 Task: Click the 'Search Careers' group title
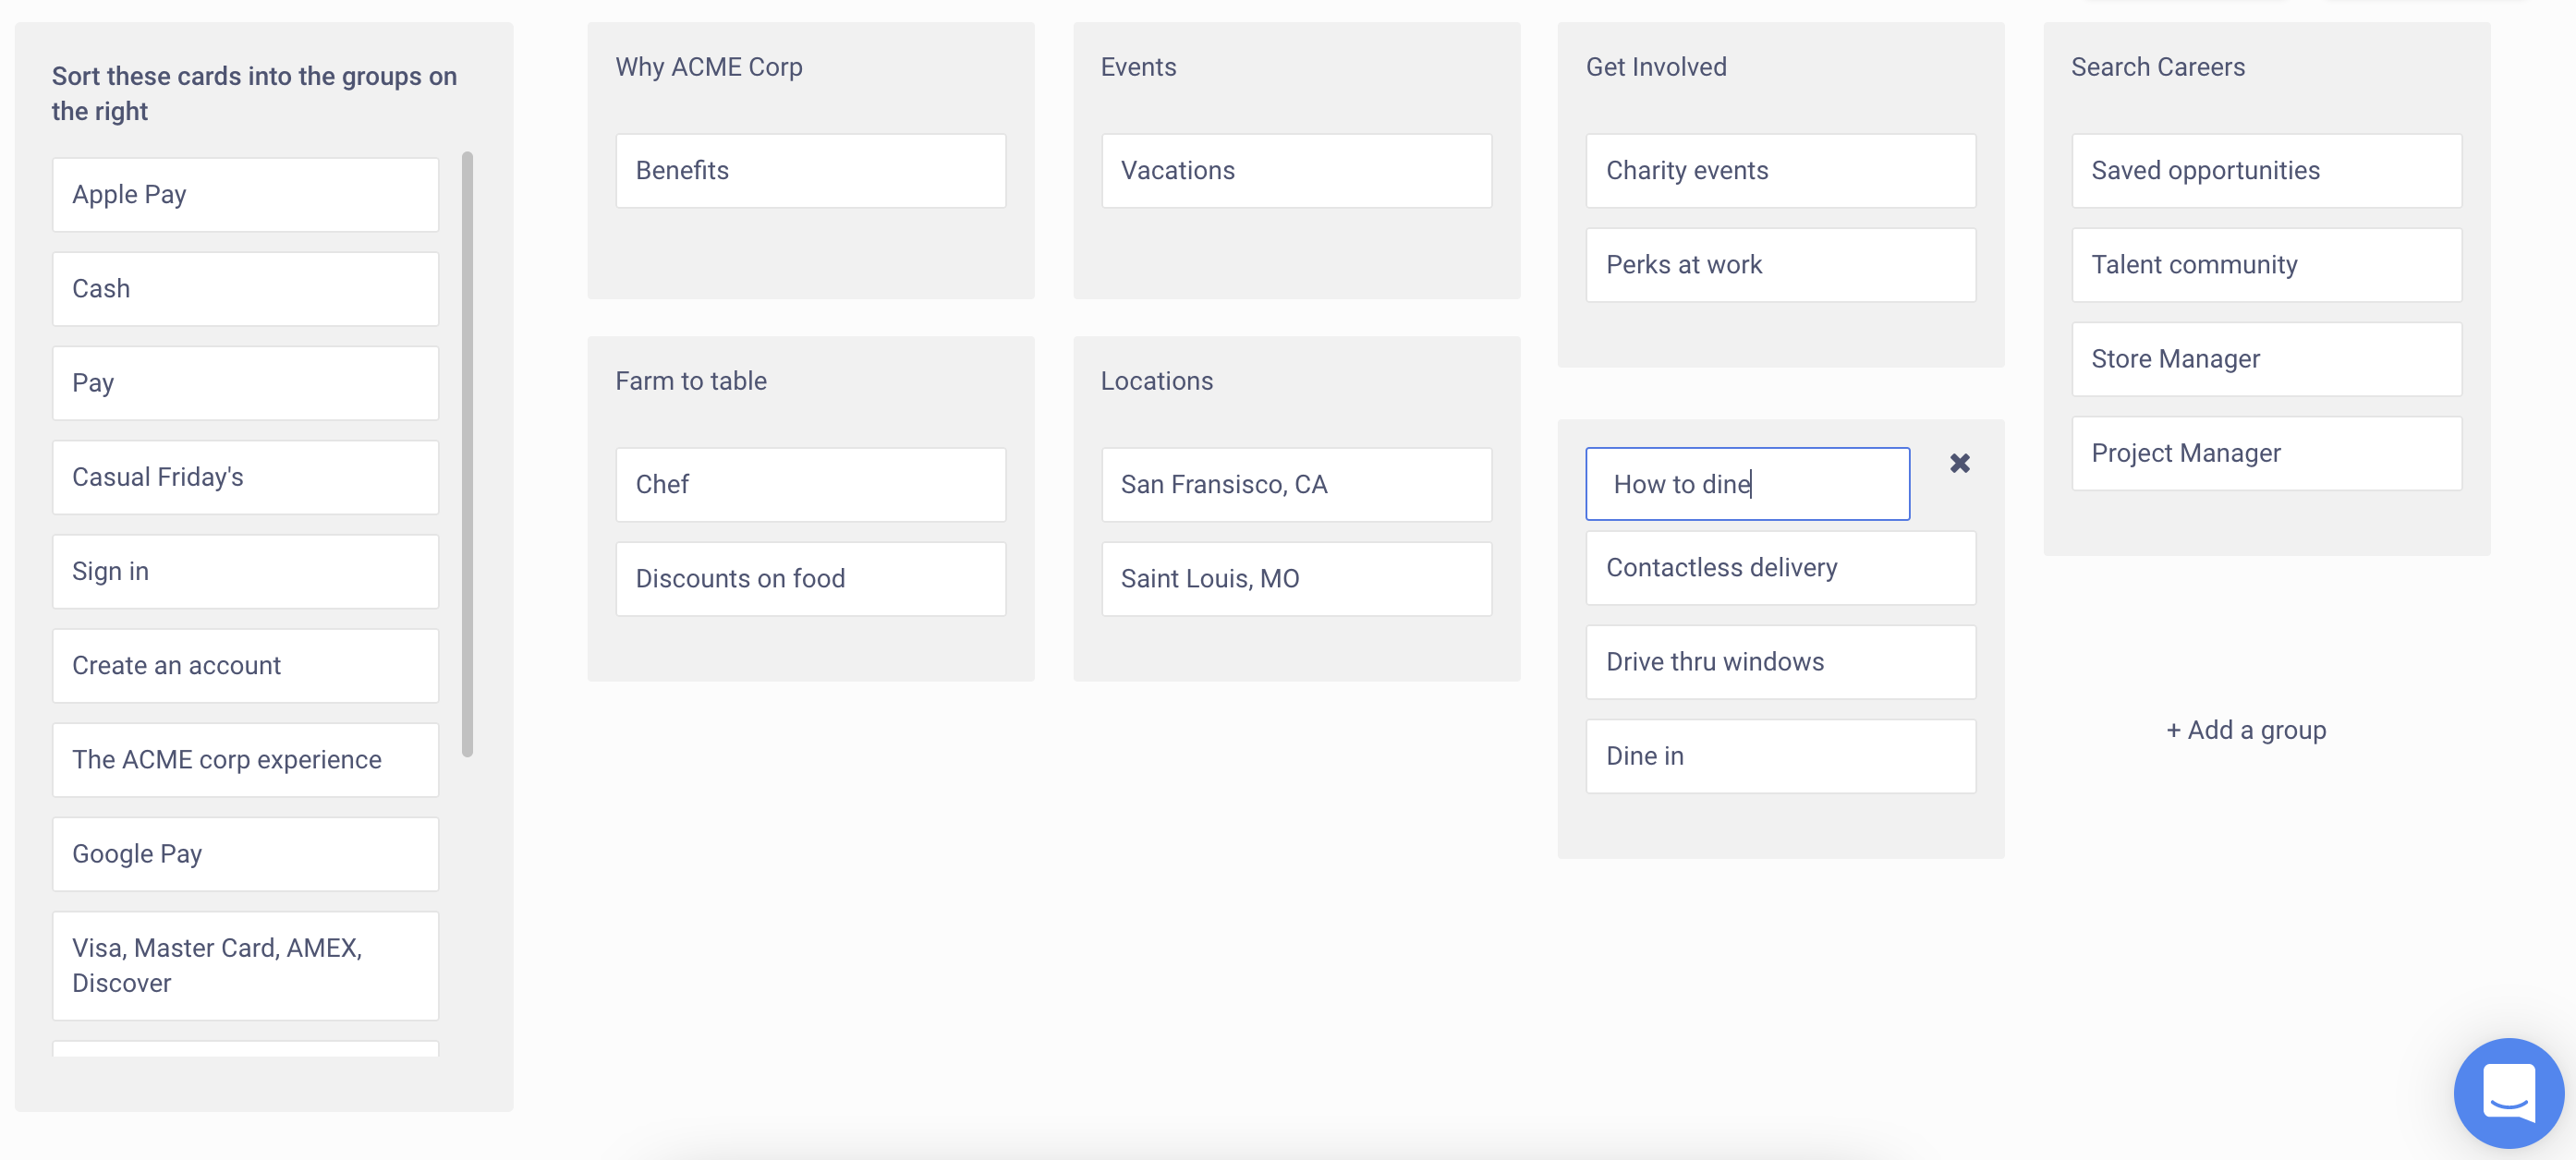[x=2157, y=67]
